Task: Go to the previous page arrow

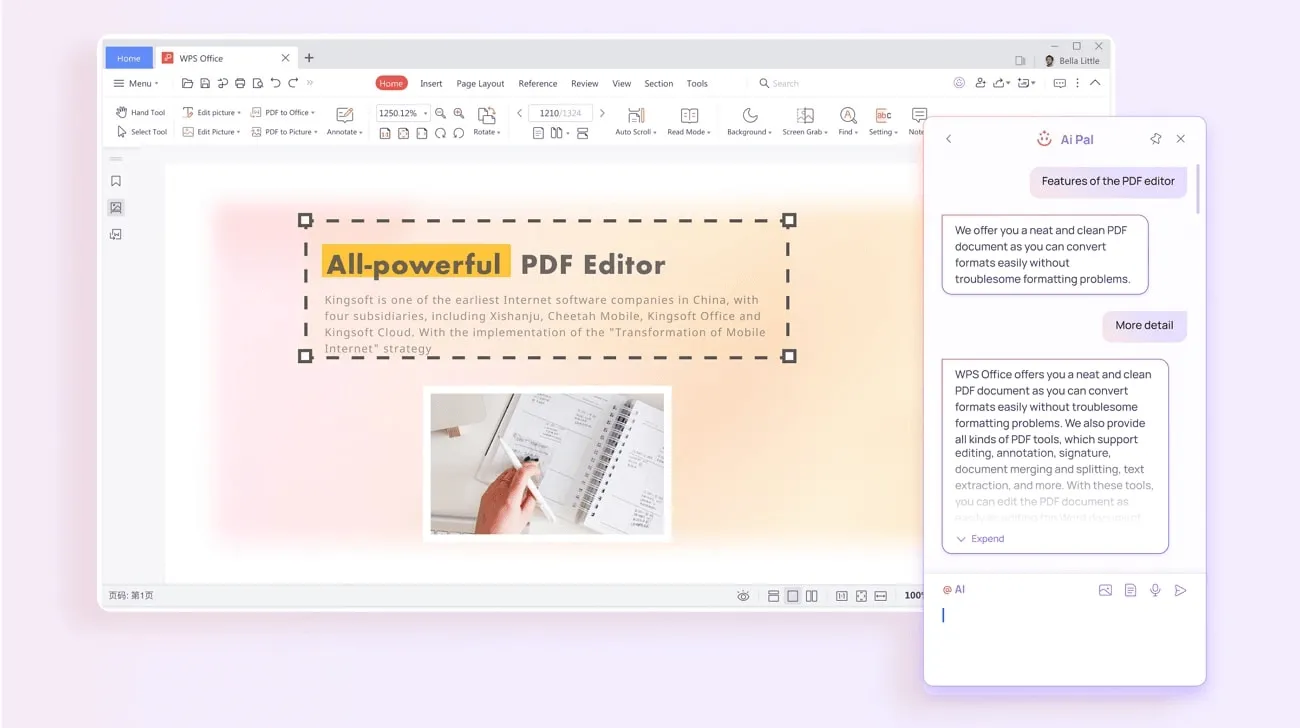Action: [x=519, y=113]
